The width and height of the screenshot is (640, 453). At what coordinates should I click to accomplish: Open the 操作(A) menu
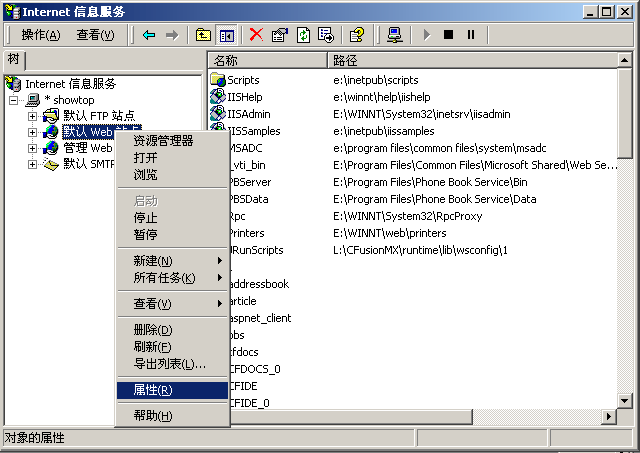point(41,35)
